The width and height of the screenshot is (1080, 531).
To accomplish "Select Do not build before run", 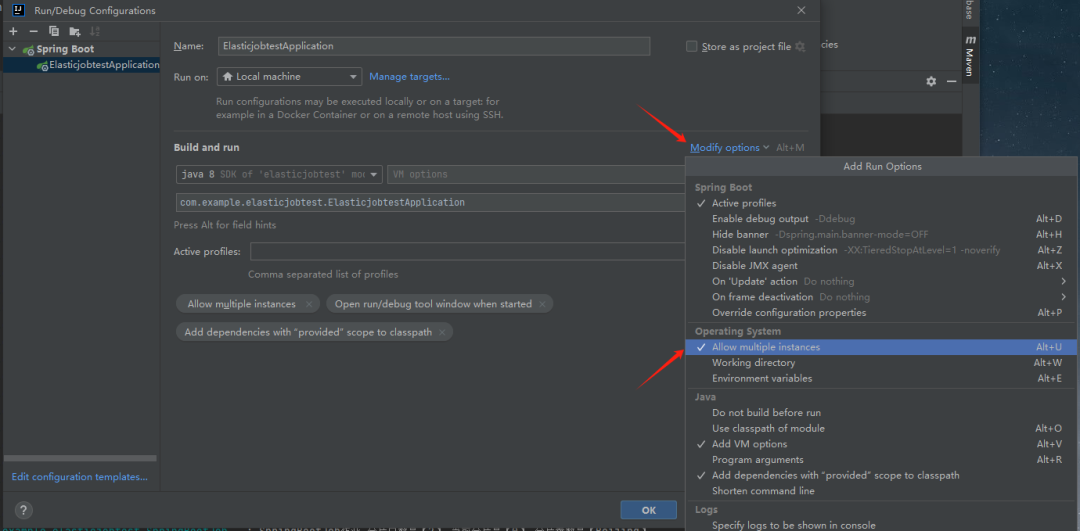I will click(881, 413).
